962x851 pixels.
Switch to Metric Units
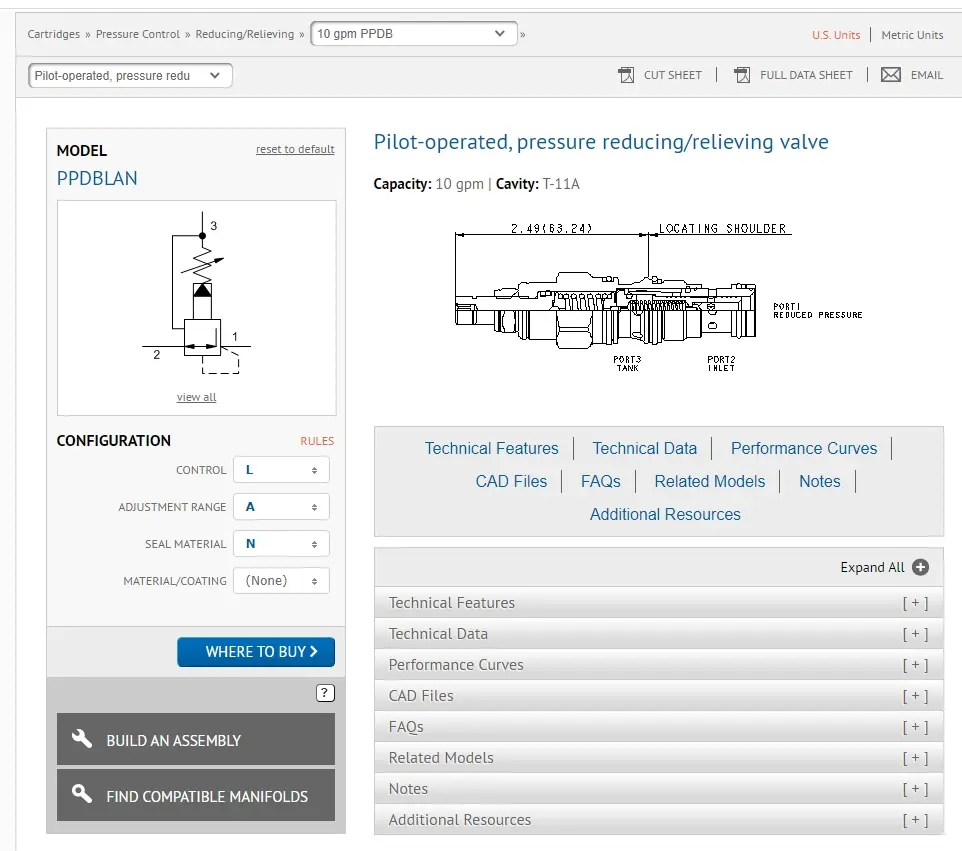(912, 35)
